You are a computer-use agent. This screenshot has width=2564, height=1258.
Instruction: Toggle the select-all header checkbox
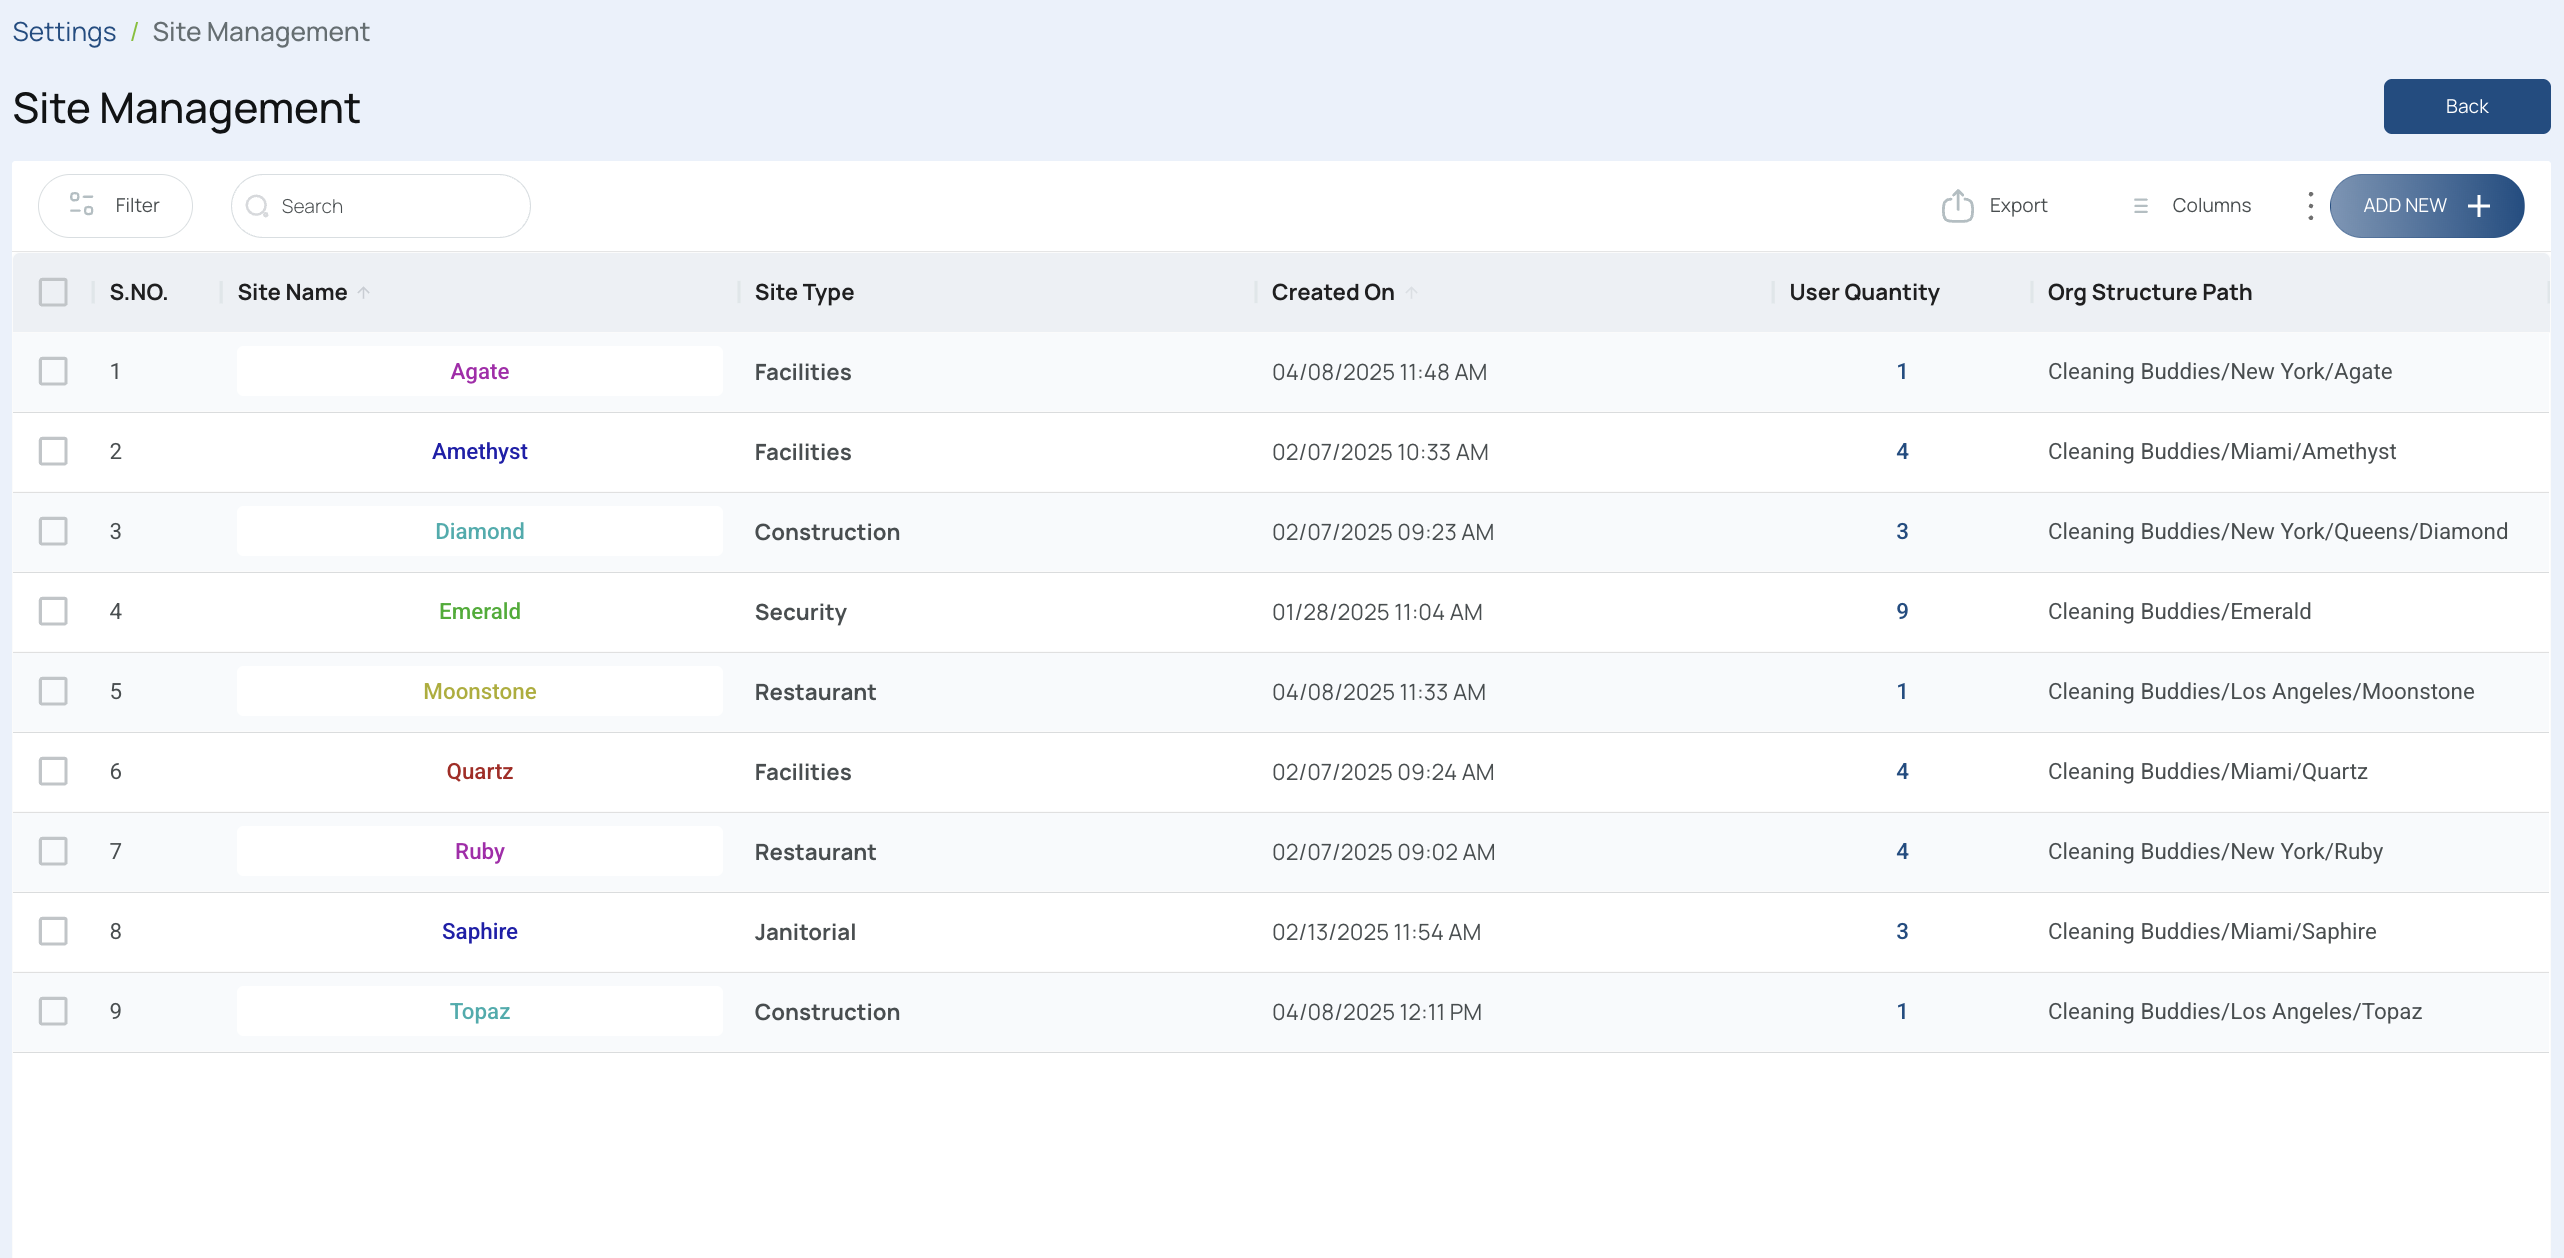(53, 292)
